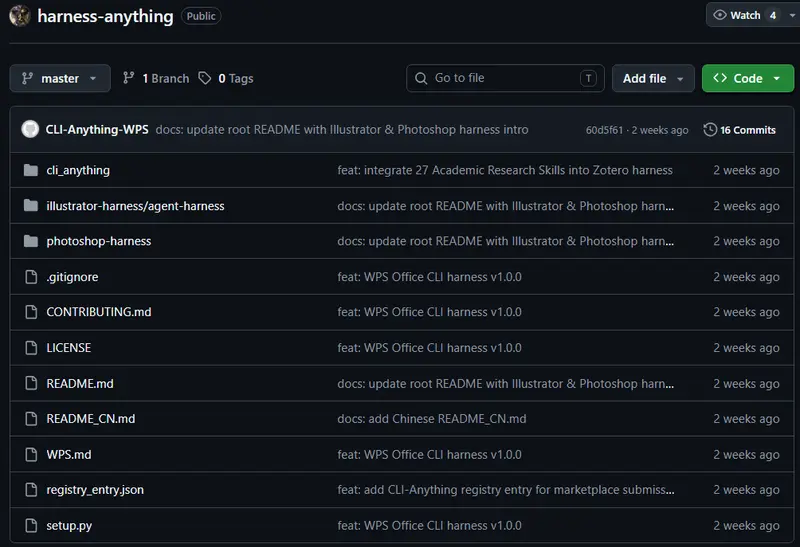Click the .gitignore file icon
The image size is (800, 547).
click(31, 277)
